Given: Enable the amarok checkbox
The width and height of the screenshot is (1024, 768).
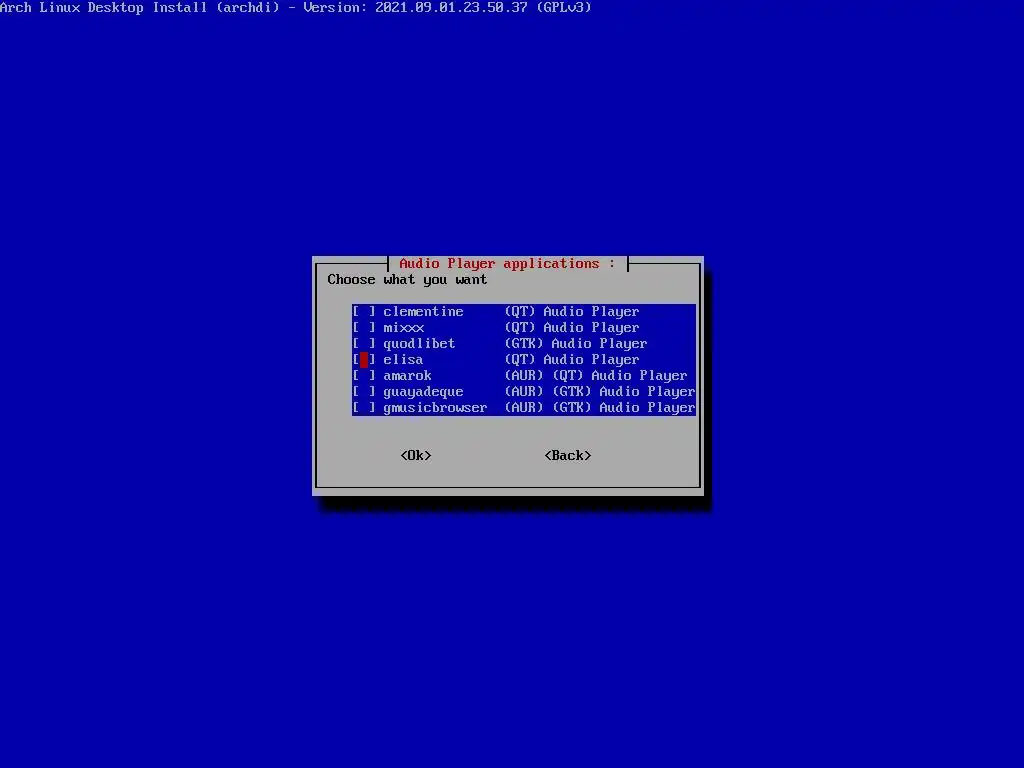Looking at the screenshot, I should coord(364,376).
